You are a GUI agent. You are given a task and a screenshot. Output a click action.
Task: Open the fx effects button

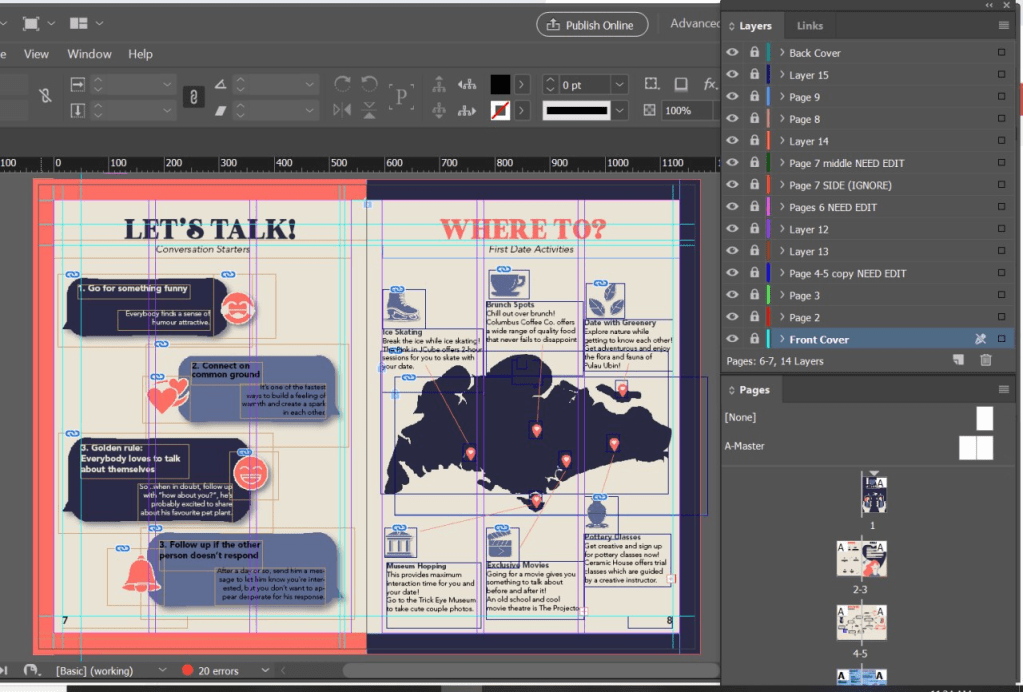click(710, 85)
